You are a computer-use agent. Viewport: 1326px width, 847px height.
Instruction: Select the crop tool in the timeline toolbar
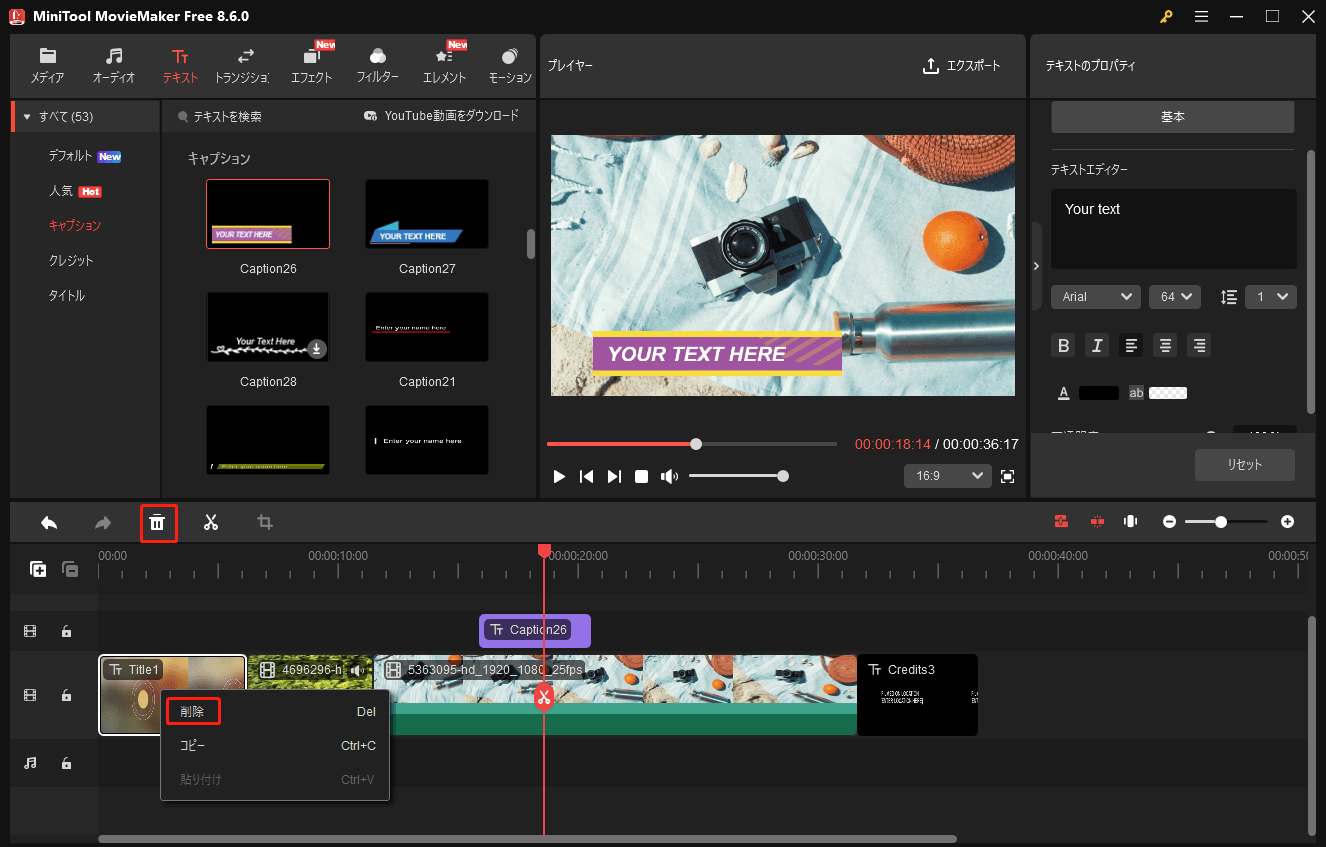click(264, 521)
